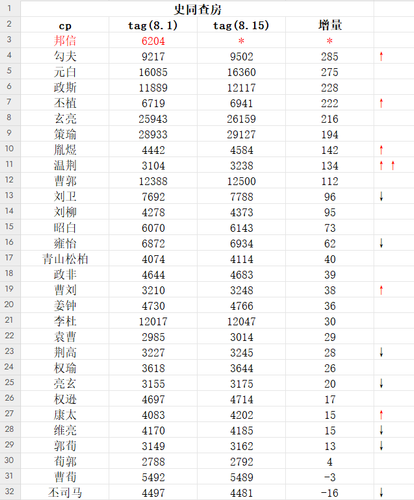Click row header number 17

click(x=9, y=258)
